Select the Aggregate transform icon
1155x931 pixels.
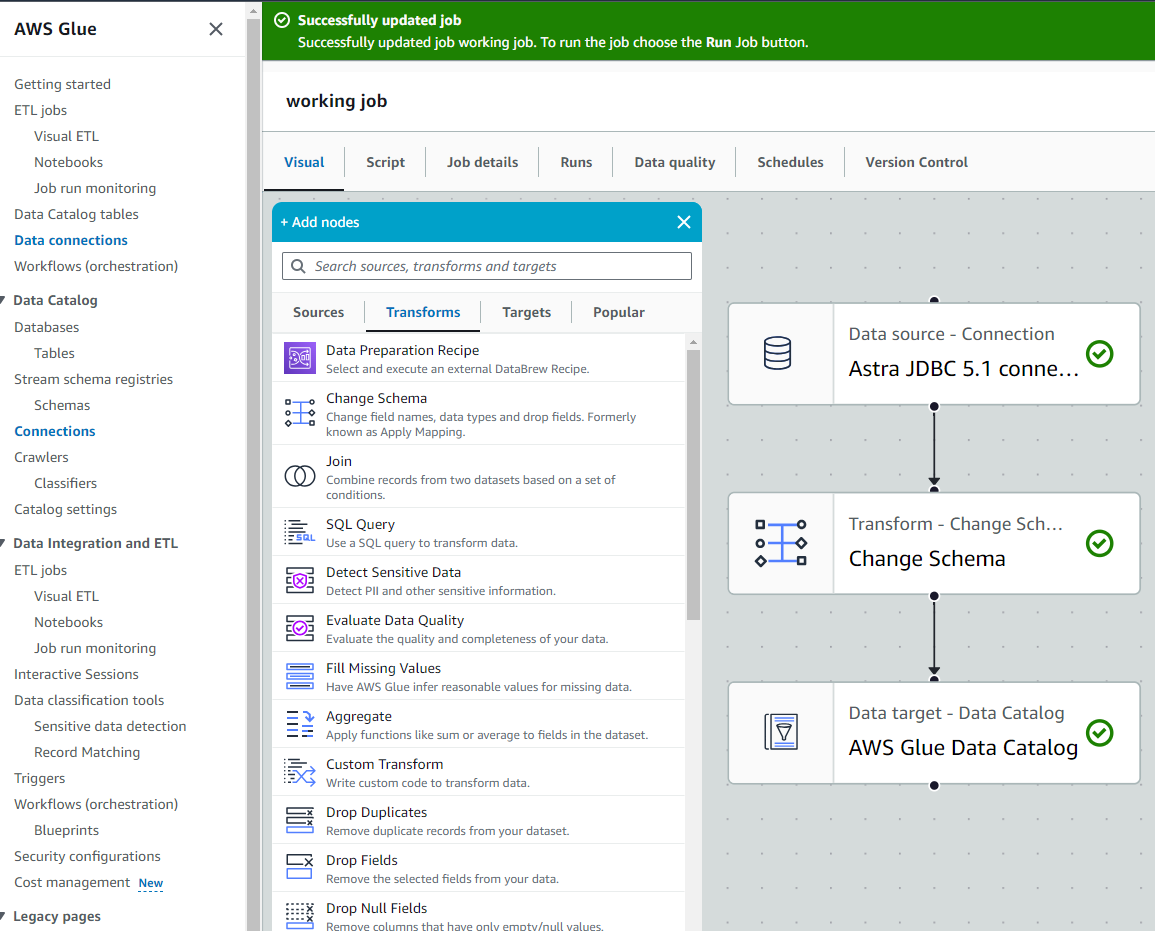click(x=300, y=724)
